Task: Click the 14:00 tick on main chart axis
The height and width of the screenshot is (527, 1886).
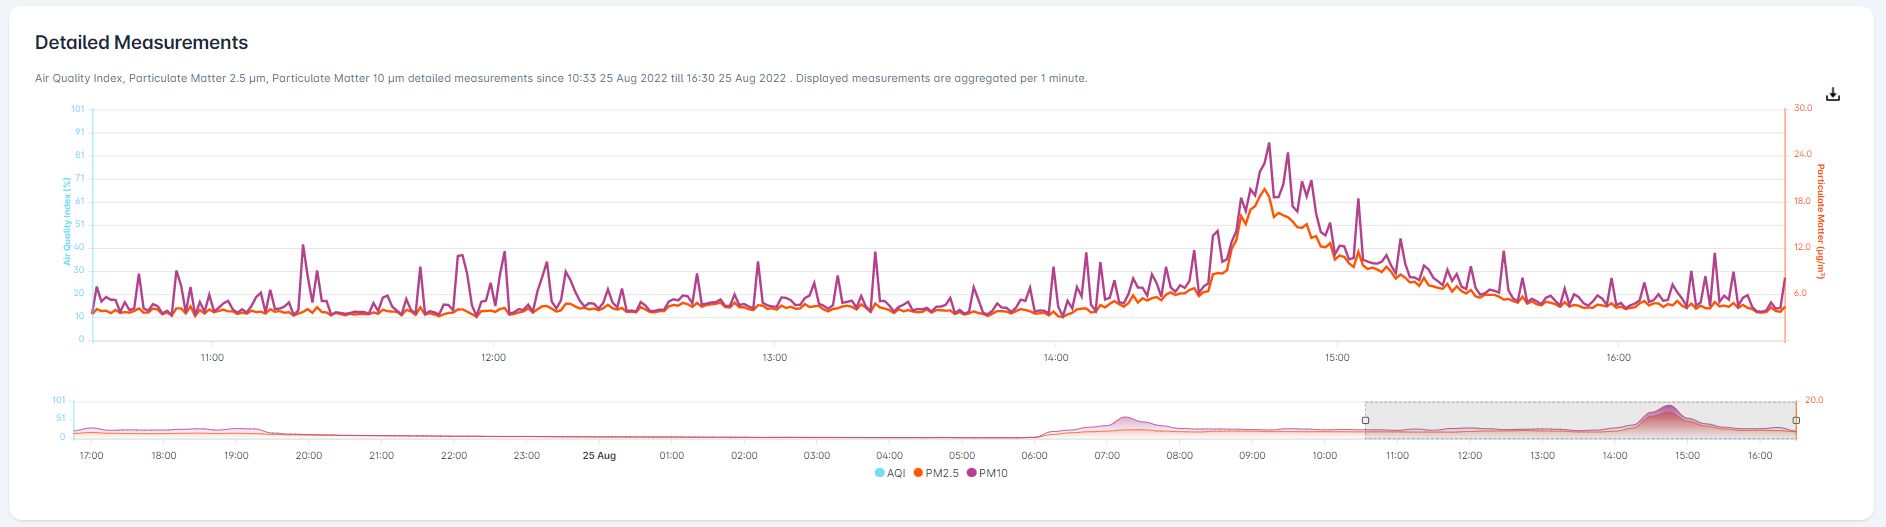Action: tap(1056, 358)
